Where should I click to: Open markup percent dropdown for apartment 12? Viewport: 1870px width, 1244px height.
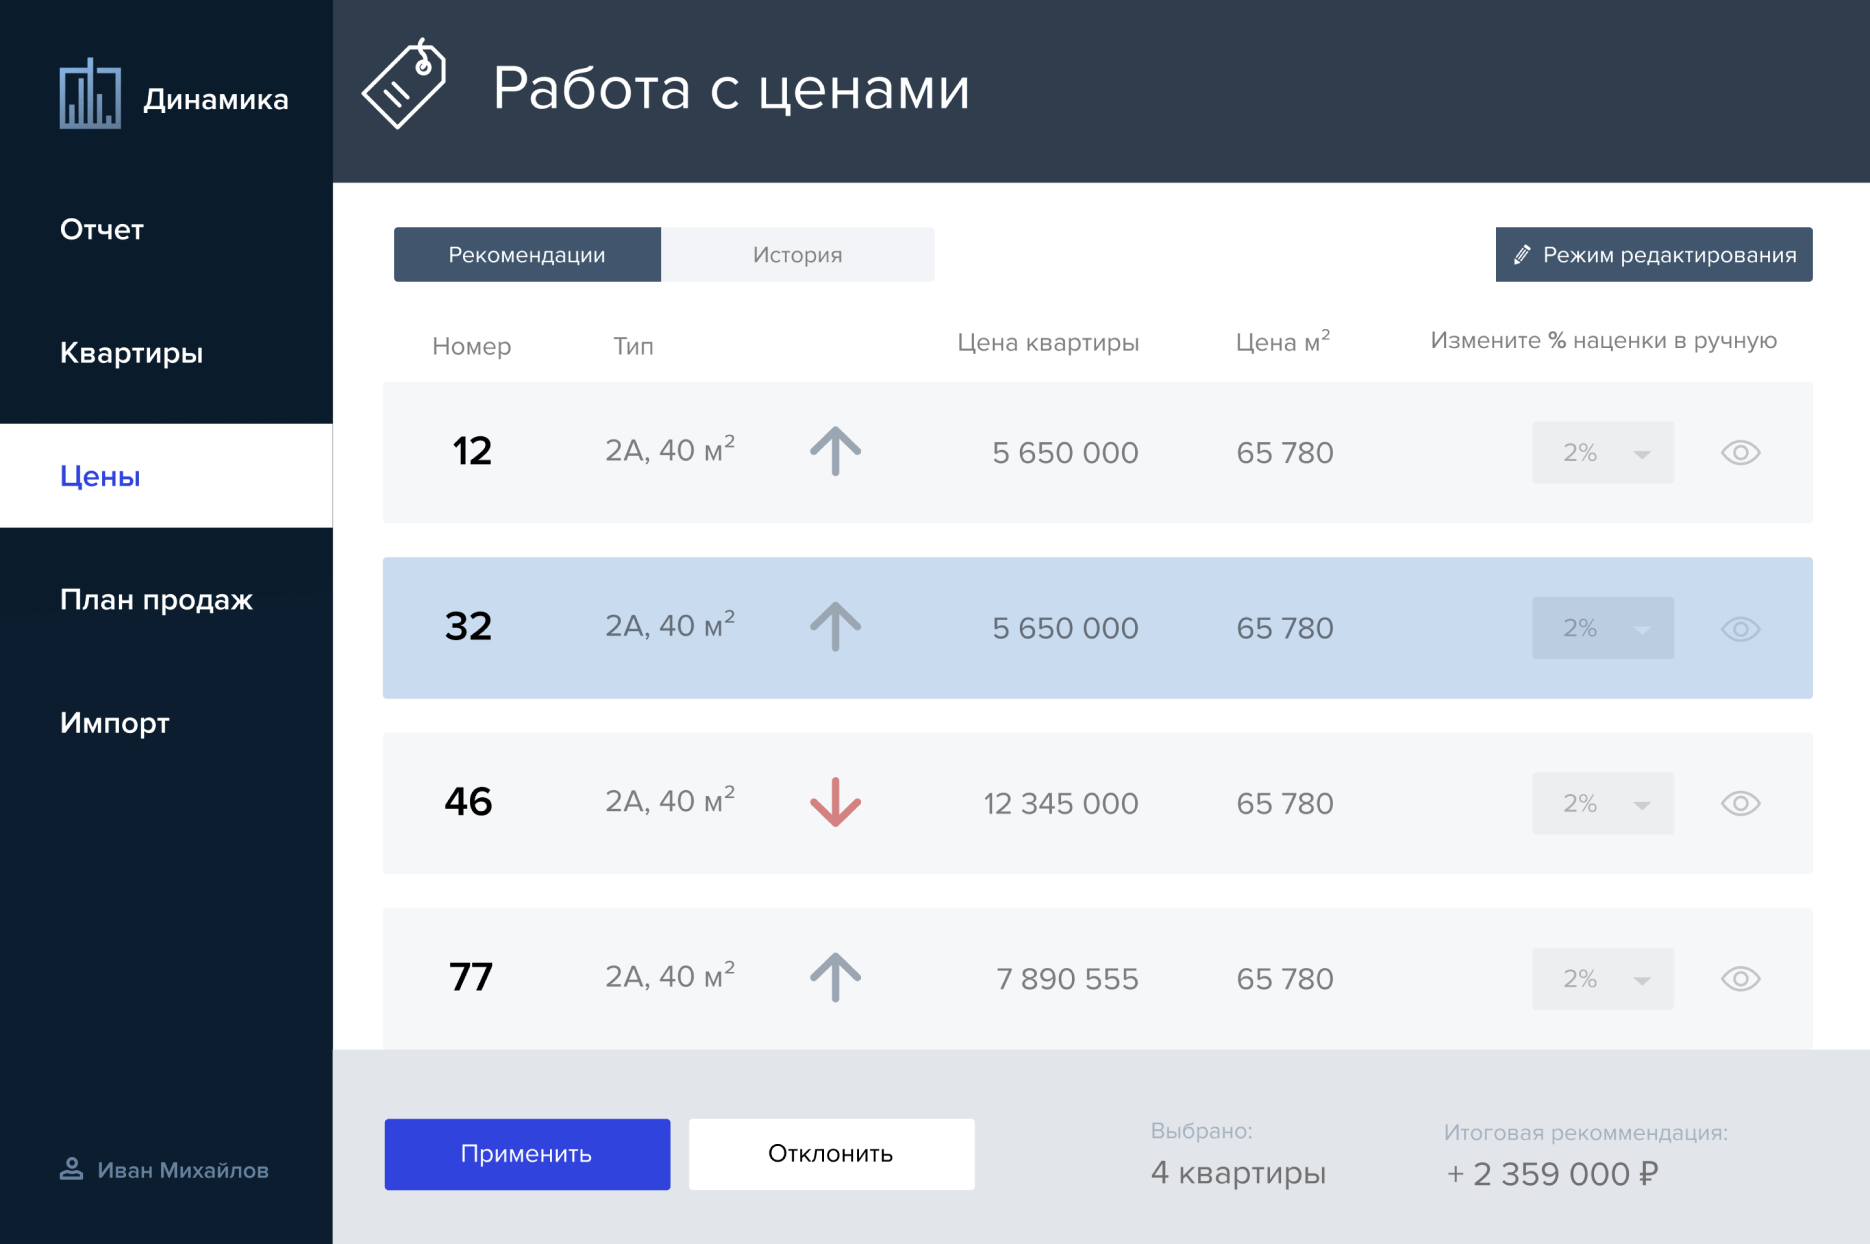coord(1602,453)
